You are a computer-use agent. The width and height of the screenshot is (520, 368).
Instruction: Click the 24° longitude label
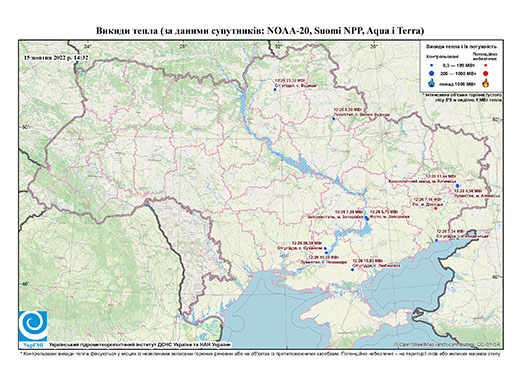(x=88, y=46)
